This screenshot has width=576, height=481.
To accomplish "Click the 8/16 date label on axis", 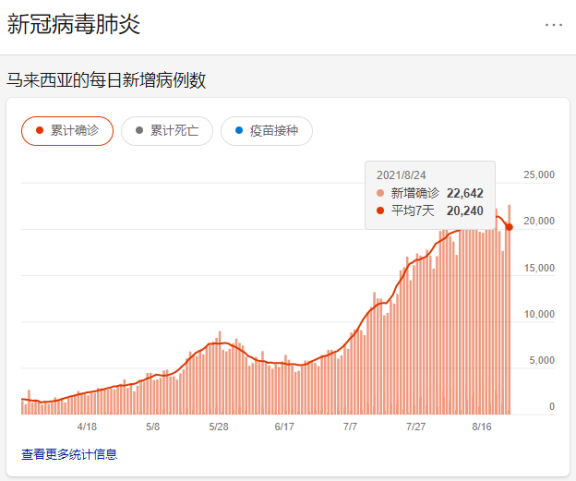I will point(482,427).
